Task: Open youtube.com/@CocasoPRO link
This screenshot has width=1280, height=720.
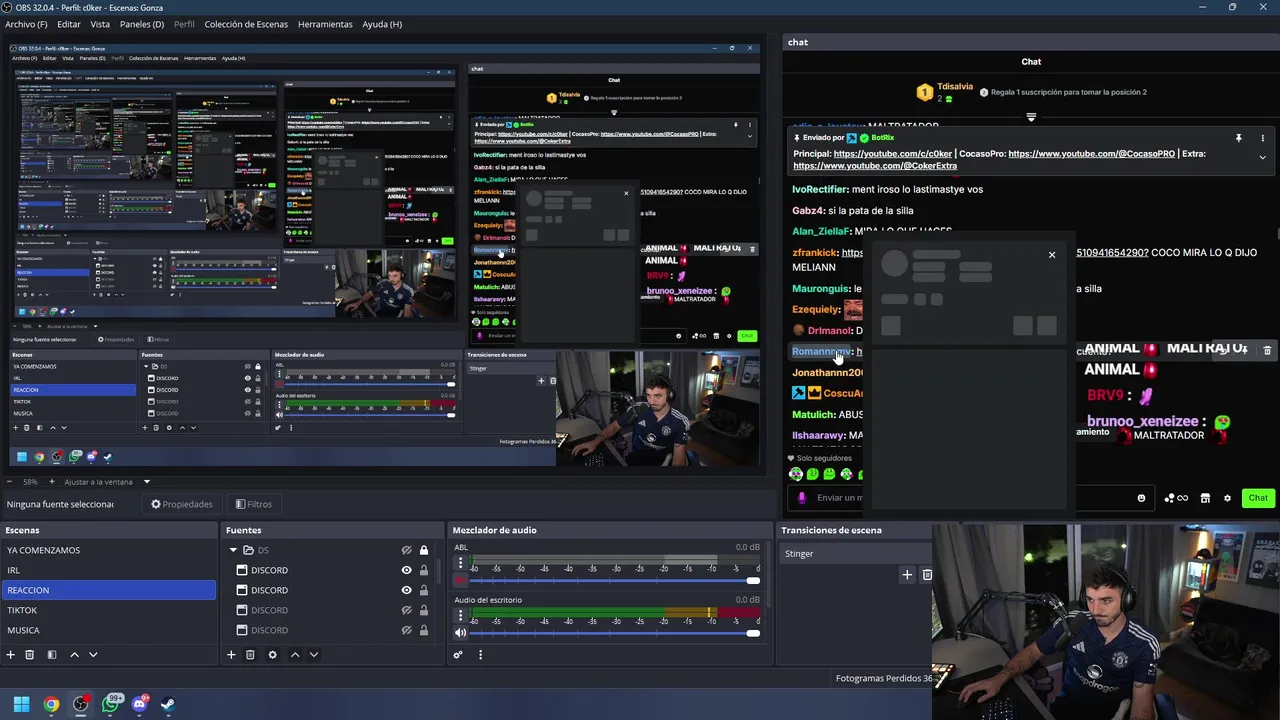Action: 1091,154
